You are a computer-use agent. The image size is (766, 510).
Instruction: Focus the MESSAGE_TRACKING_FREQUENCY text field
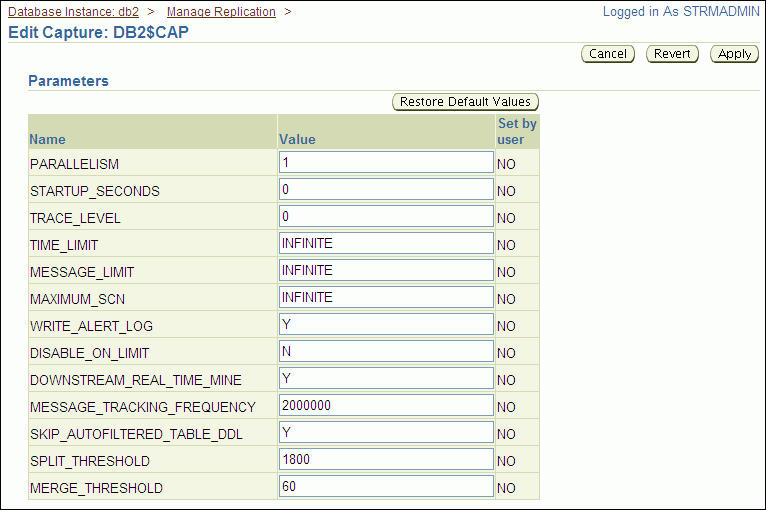tap(386, 405)
